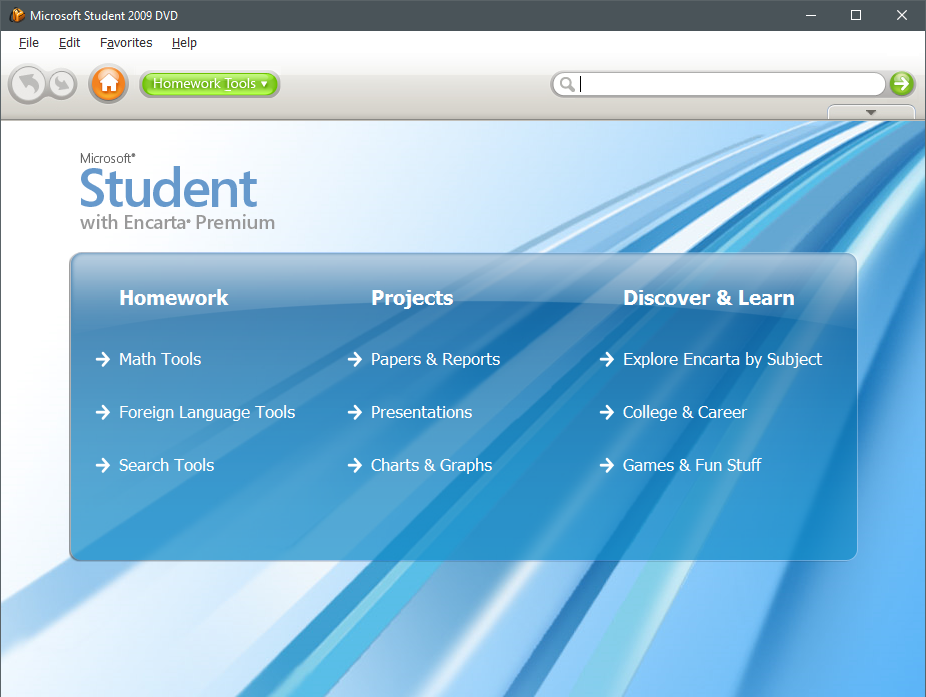The width and height of the screenshot is (926, 697).
Task: Open Papers & Reports link
Action: (435, 359)
